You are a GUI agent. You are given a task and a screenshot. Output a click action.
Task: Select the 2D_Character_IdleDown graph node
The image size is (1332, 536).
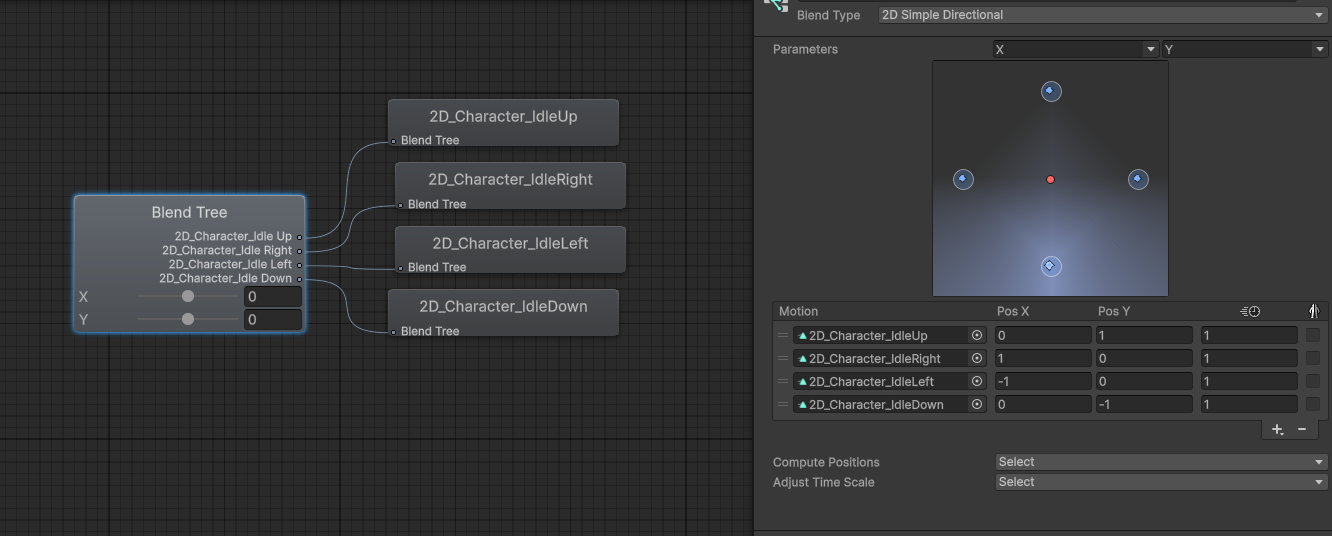(x=503, y=307)
